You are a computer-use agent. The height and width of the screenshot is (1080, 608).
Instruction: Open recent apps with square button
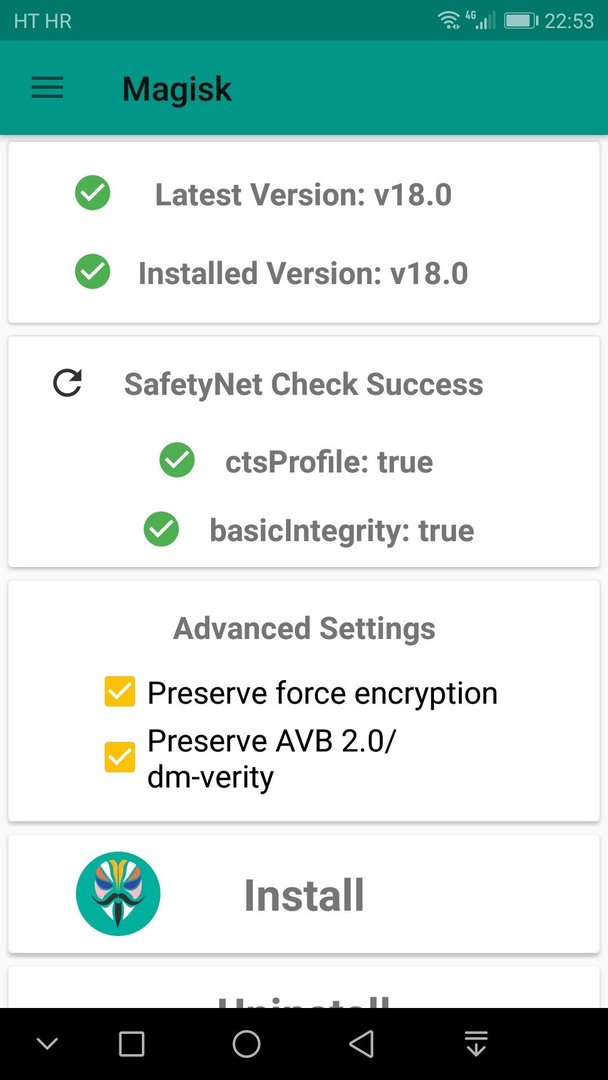[132, 1043]
